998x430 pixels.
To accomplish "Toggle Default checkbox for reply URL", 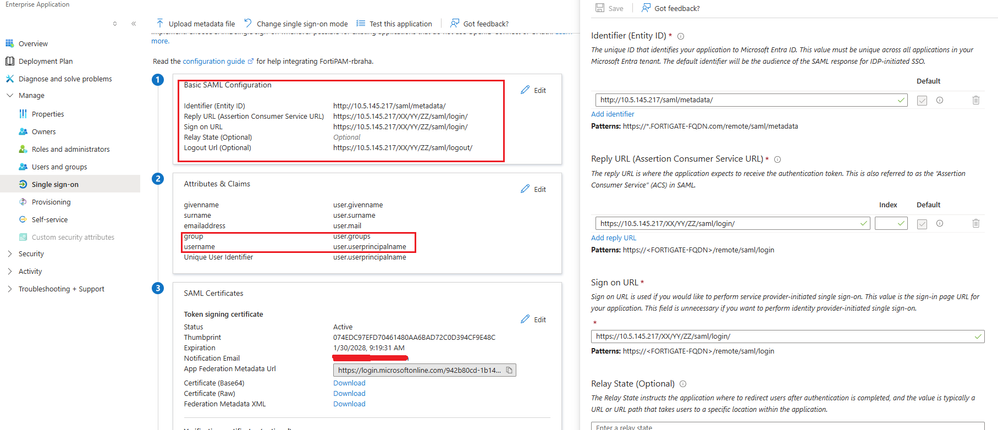I will click(922, 223).
